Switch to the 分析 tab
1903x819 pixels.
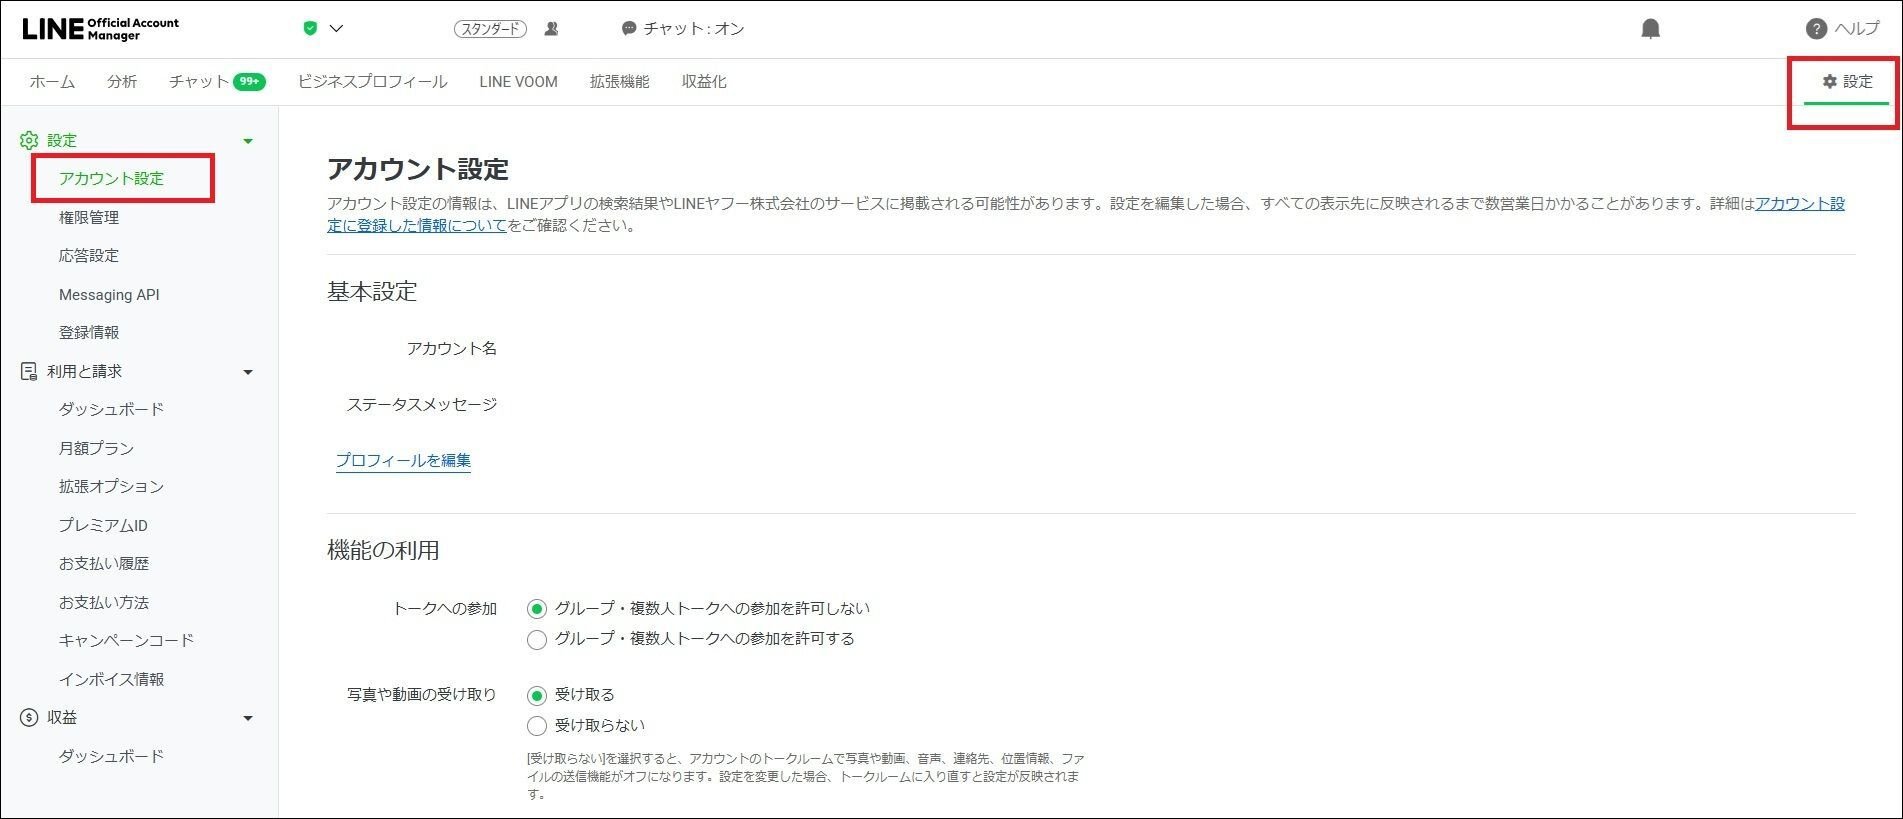122,82
